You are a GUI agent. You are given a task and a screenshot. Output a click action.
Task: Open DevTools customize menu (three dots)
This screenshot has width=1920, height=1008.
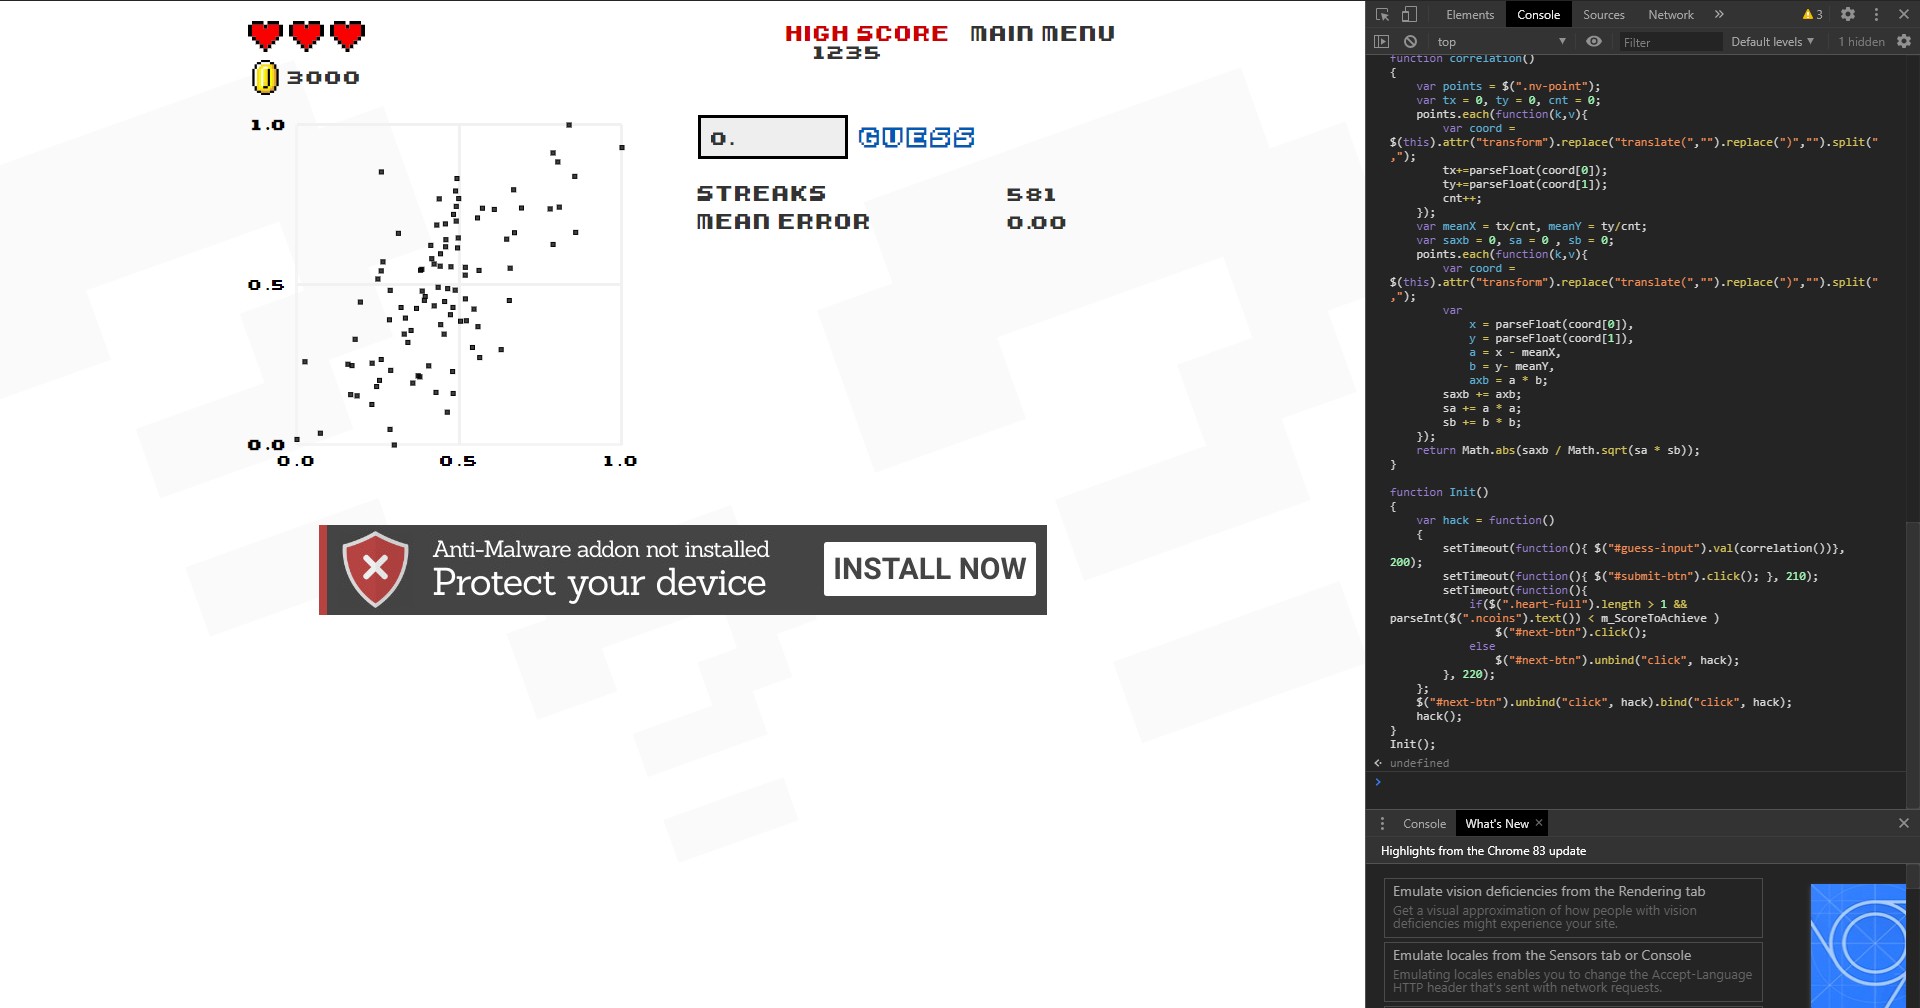point(1876,14)
